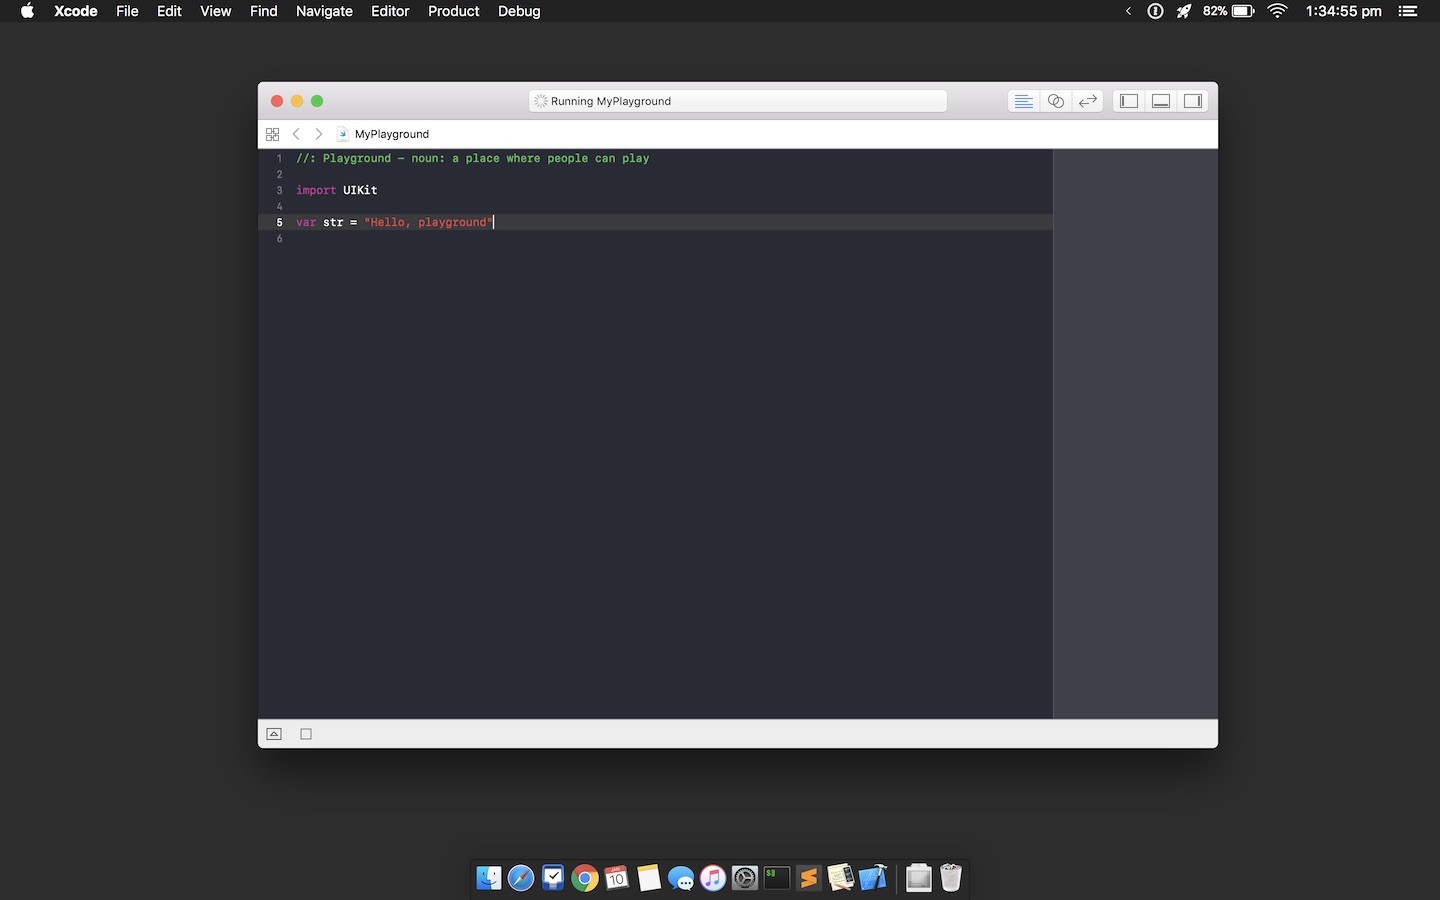The image size is (1440, 900).
Task: Open the Version editor
Action: point(1087,101)
